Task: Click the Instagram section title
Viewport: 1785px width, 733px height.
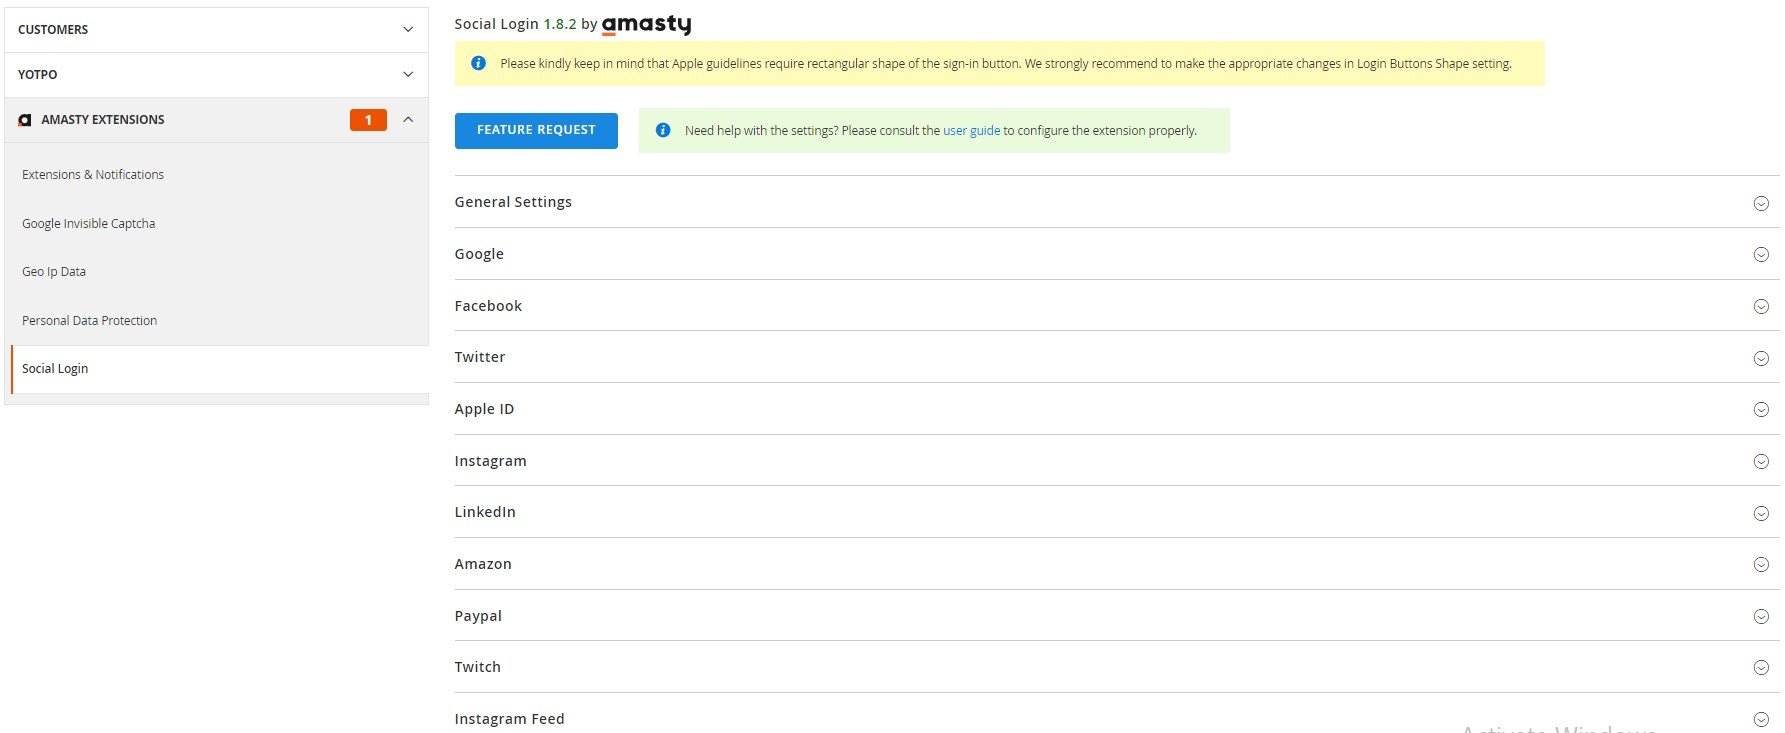Action: click(490, 461)
